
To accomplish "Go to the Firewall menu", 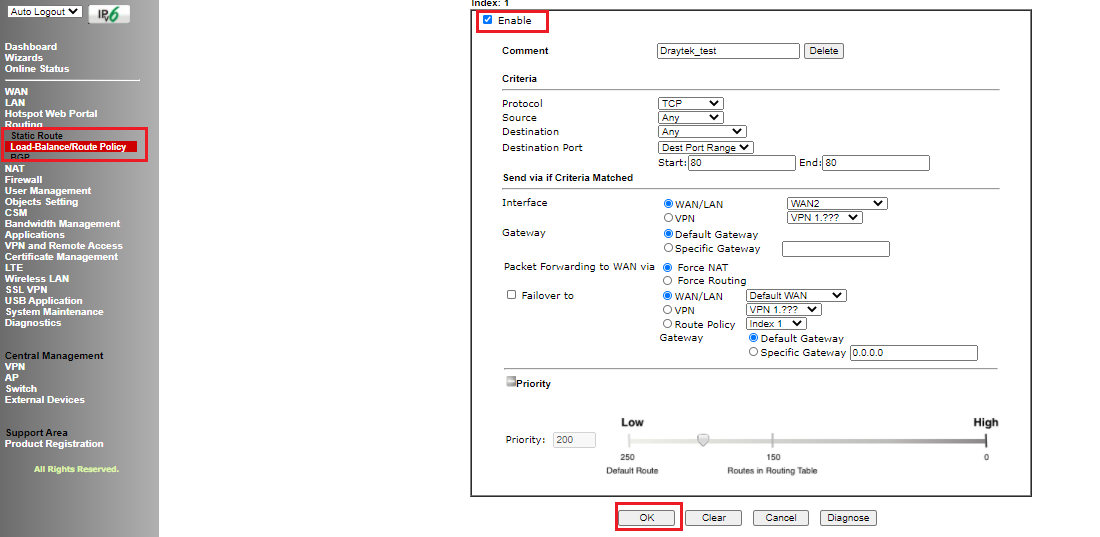I will [23, 180].
